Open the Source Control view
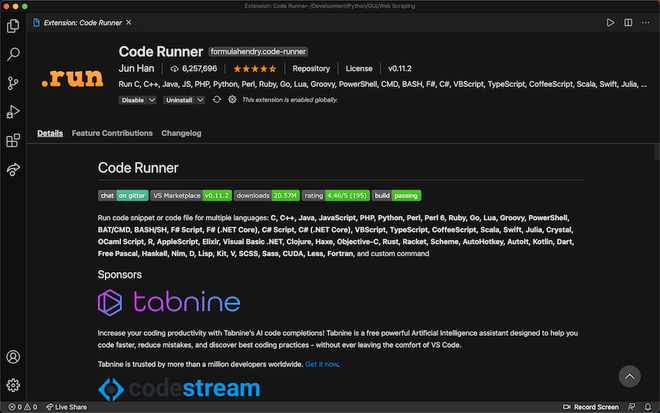The image size is (660, 413). click(13, 83)
